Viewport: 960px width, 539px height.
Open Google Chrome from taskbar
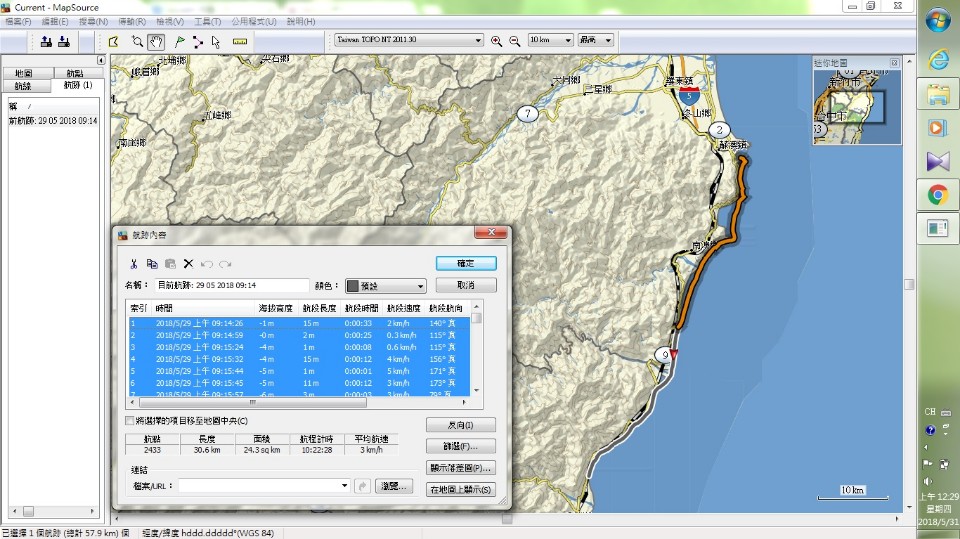tap(937, 195)
